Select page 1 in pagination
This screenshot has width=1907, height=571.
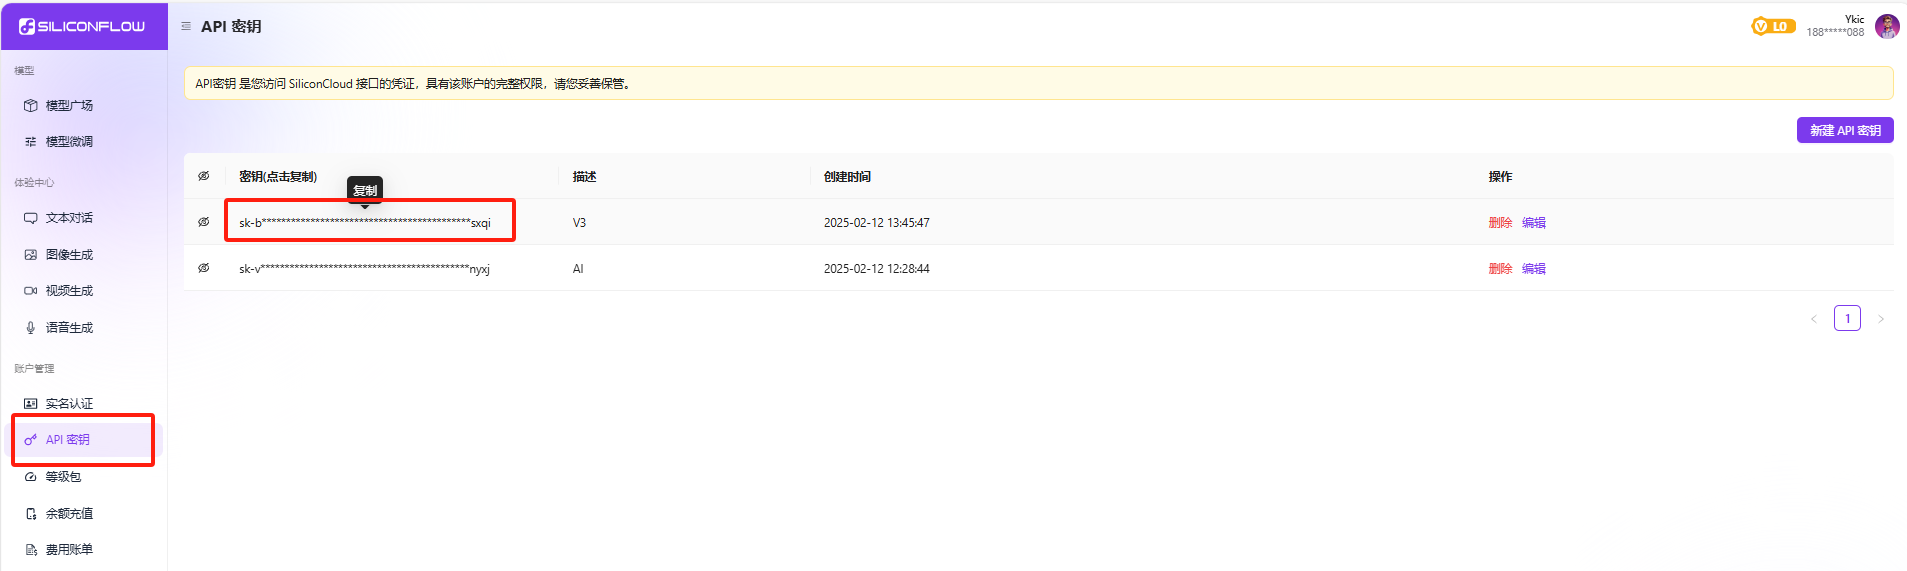point(1847,318)
